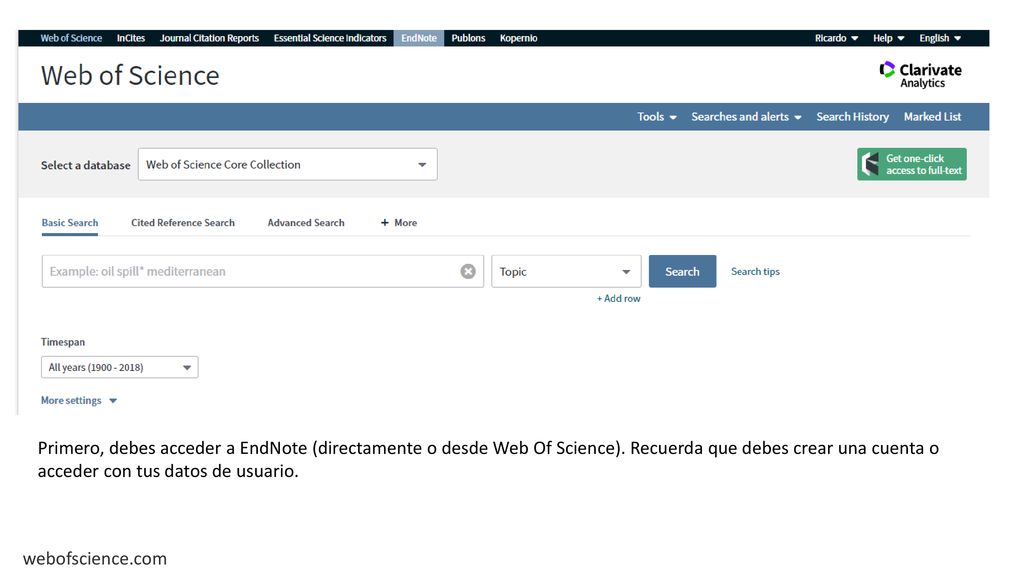This screenshot has height=576, width=1024.
Task: Open the Topic field dropdown
Action: [x=566, y=271]
